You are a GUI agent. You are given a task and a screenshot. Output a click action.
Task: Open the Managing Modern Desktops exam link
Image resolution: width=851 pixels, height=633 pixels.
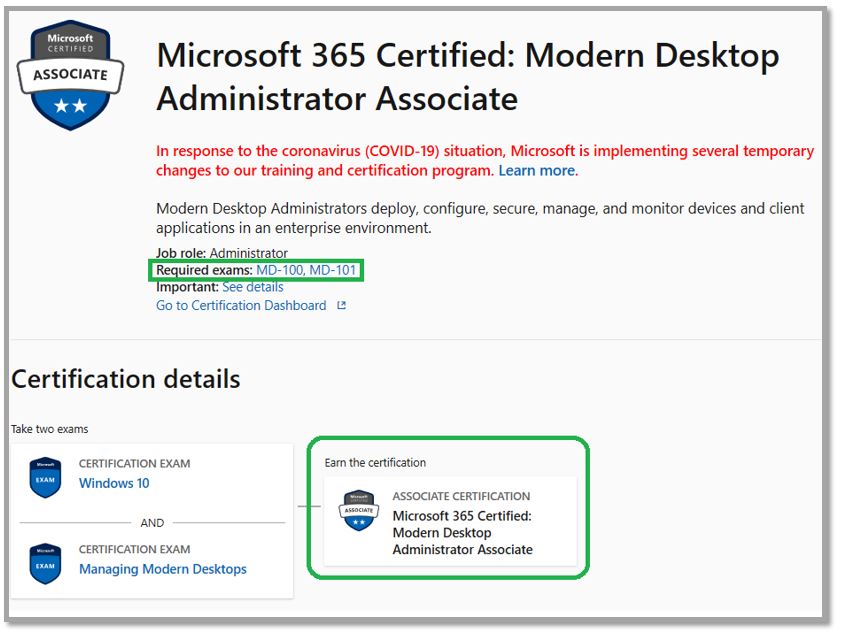[x=163, y=570]
